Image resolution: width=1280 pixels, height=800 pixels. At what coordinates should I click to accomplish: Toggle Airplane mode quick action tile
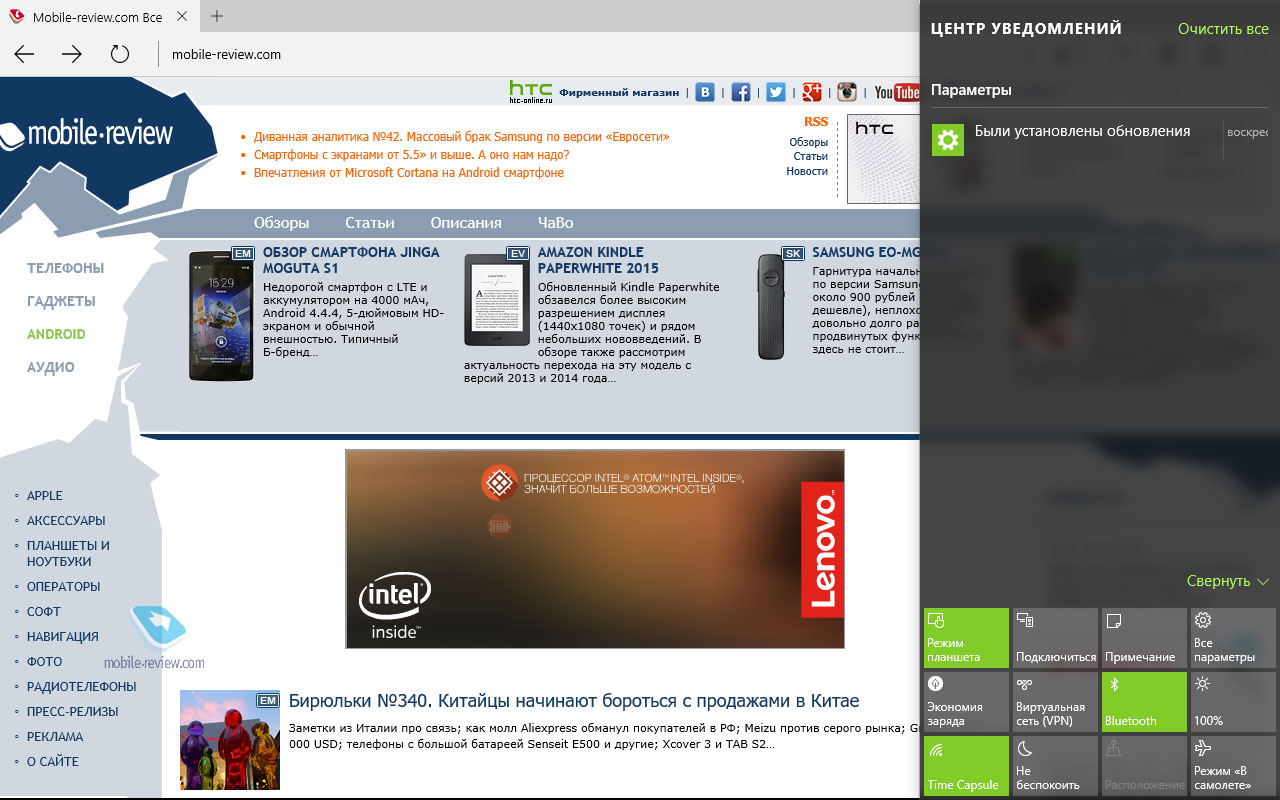pyautogui.click(x=1233, y=766)
